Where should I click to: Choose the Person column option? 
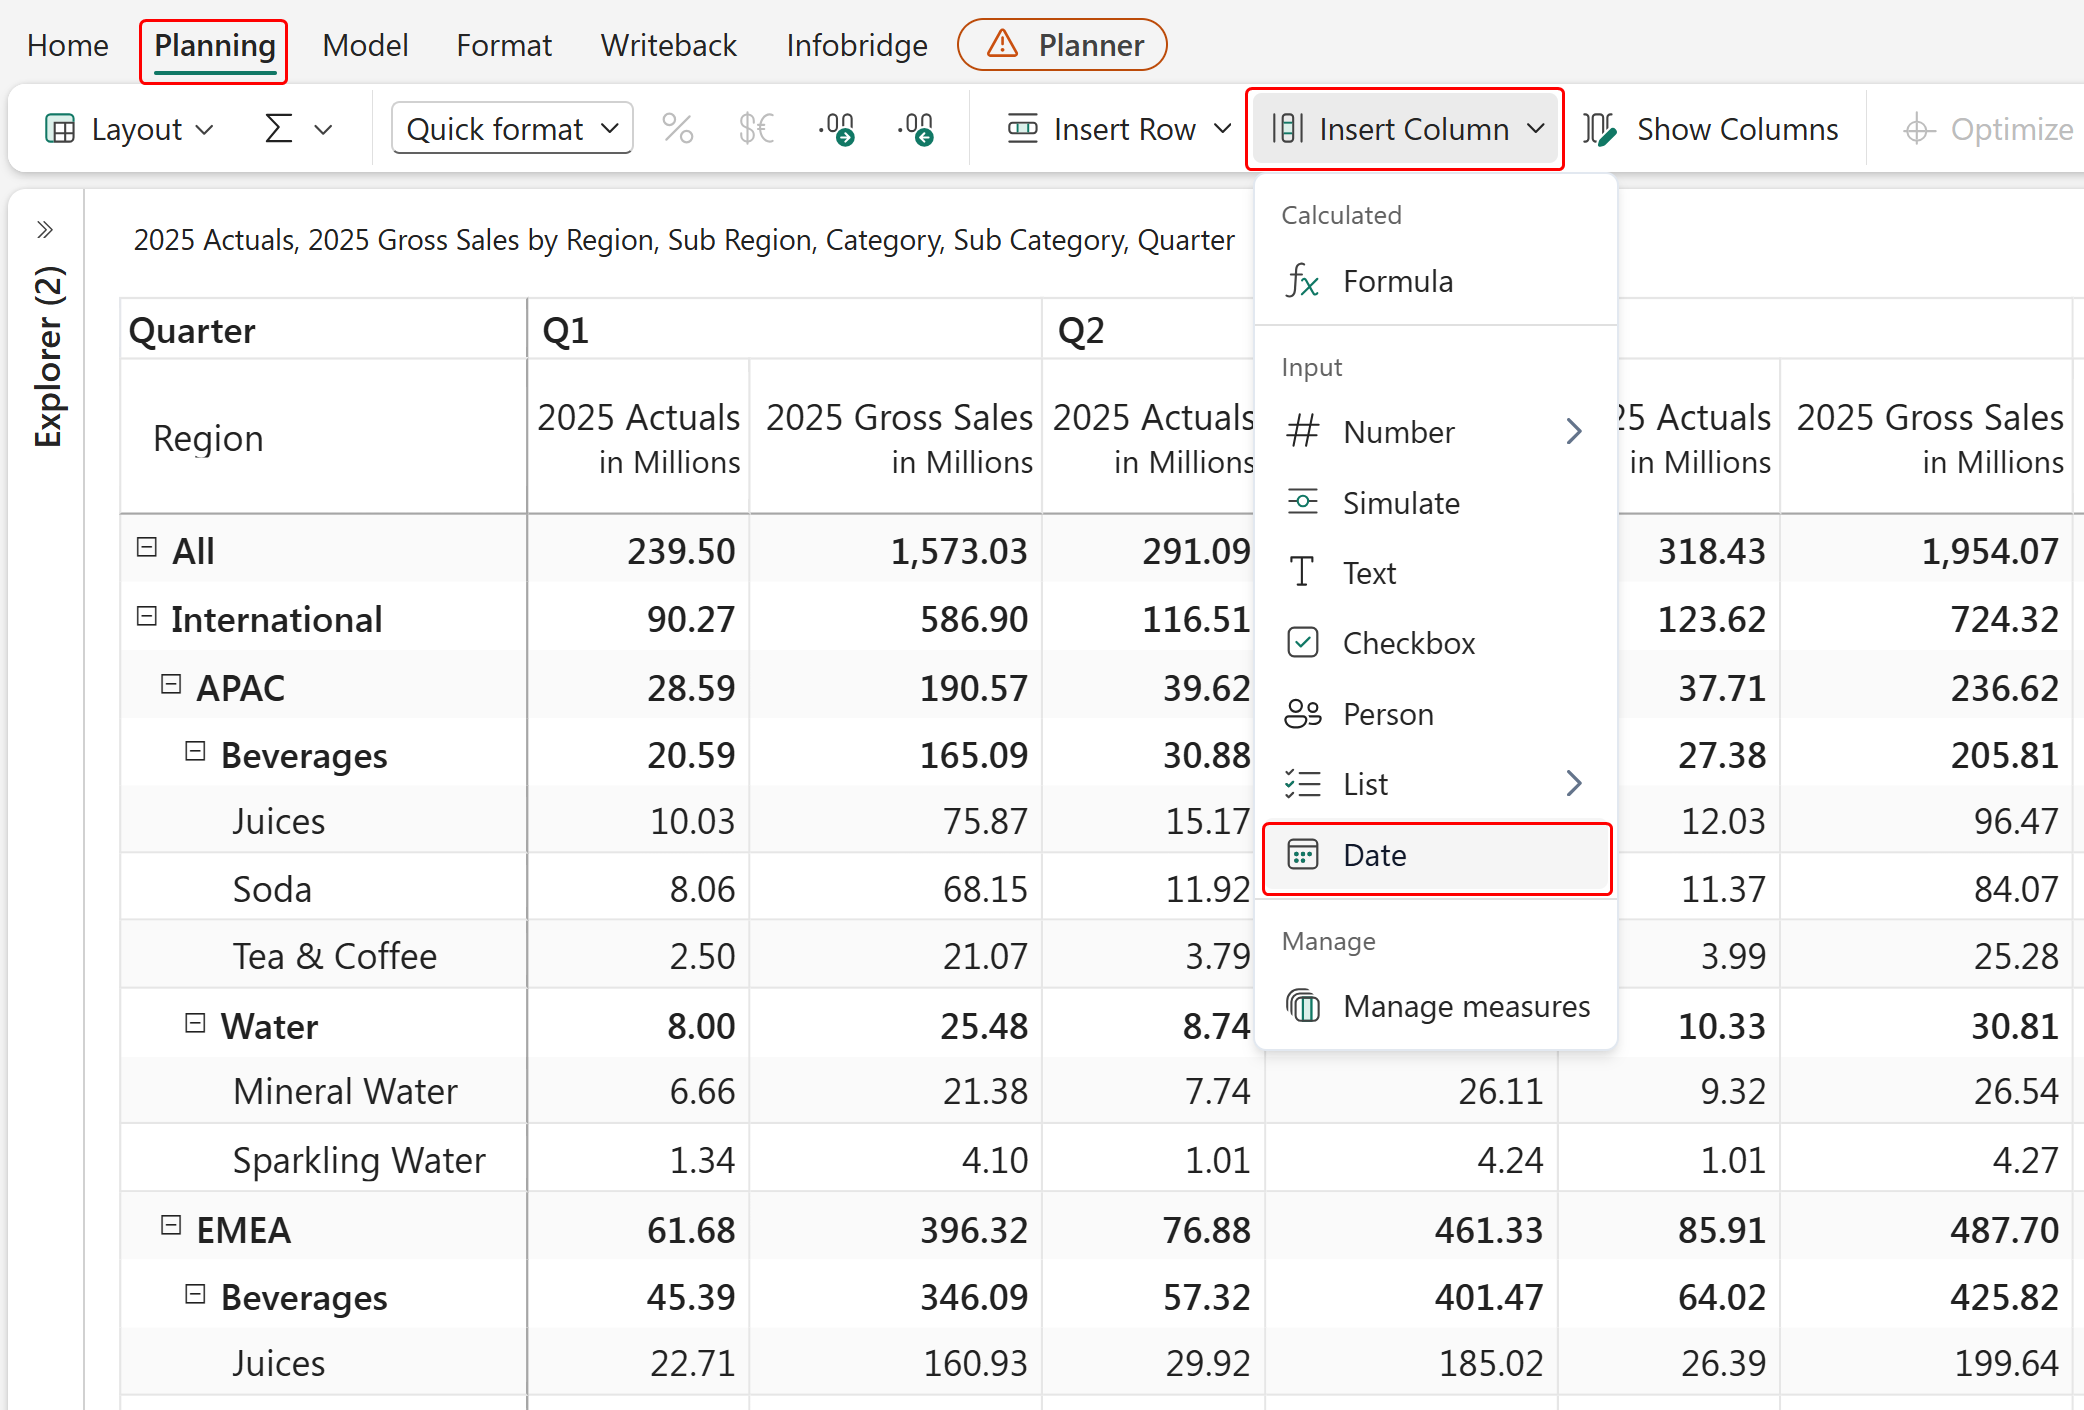click(1436, 714)
